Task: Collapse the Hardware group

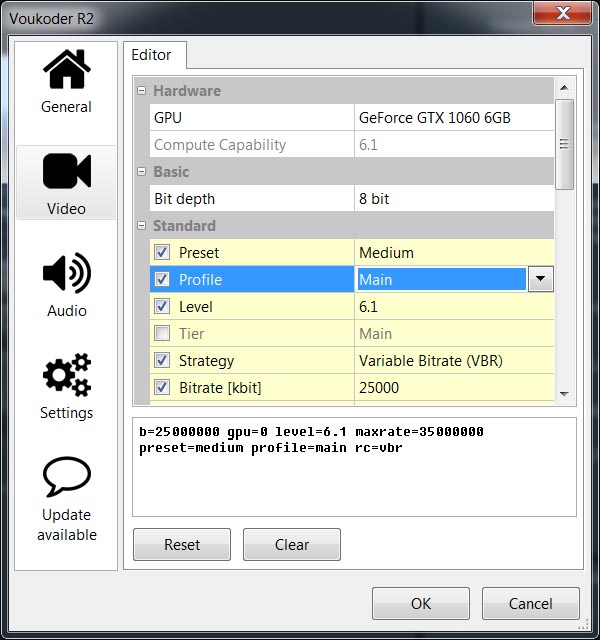Action: coord(141,91)
